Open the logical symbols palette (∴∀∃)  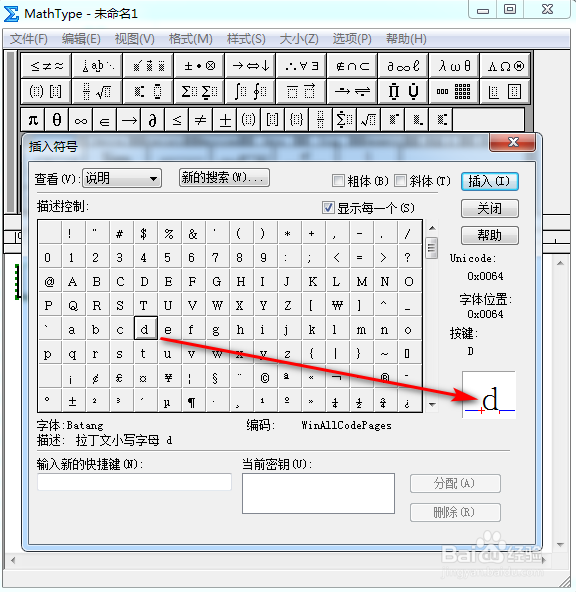(x=301, y=66)
